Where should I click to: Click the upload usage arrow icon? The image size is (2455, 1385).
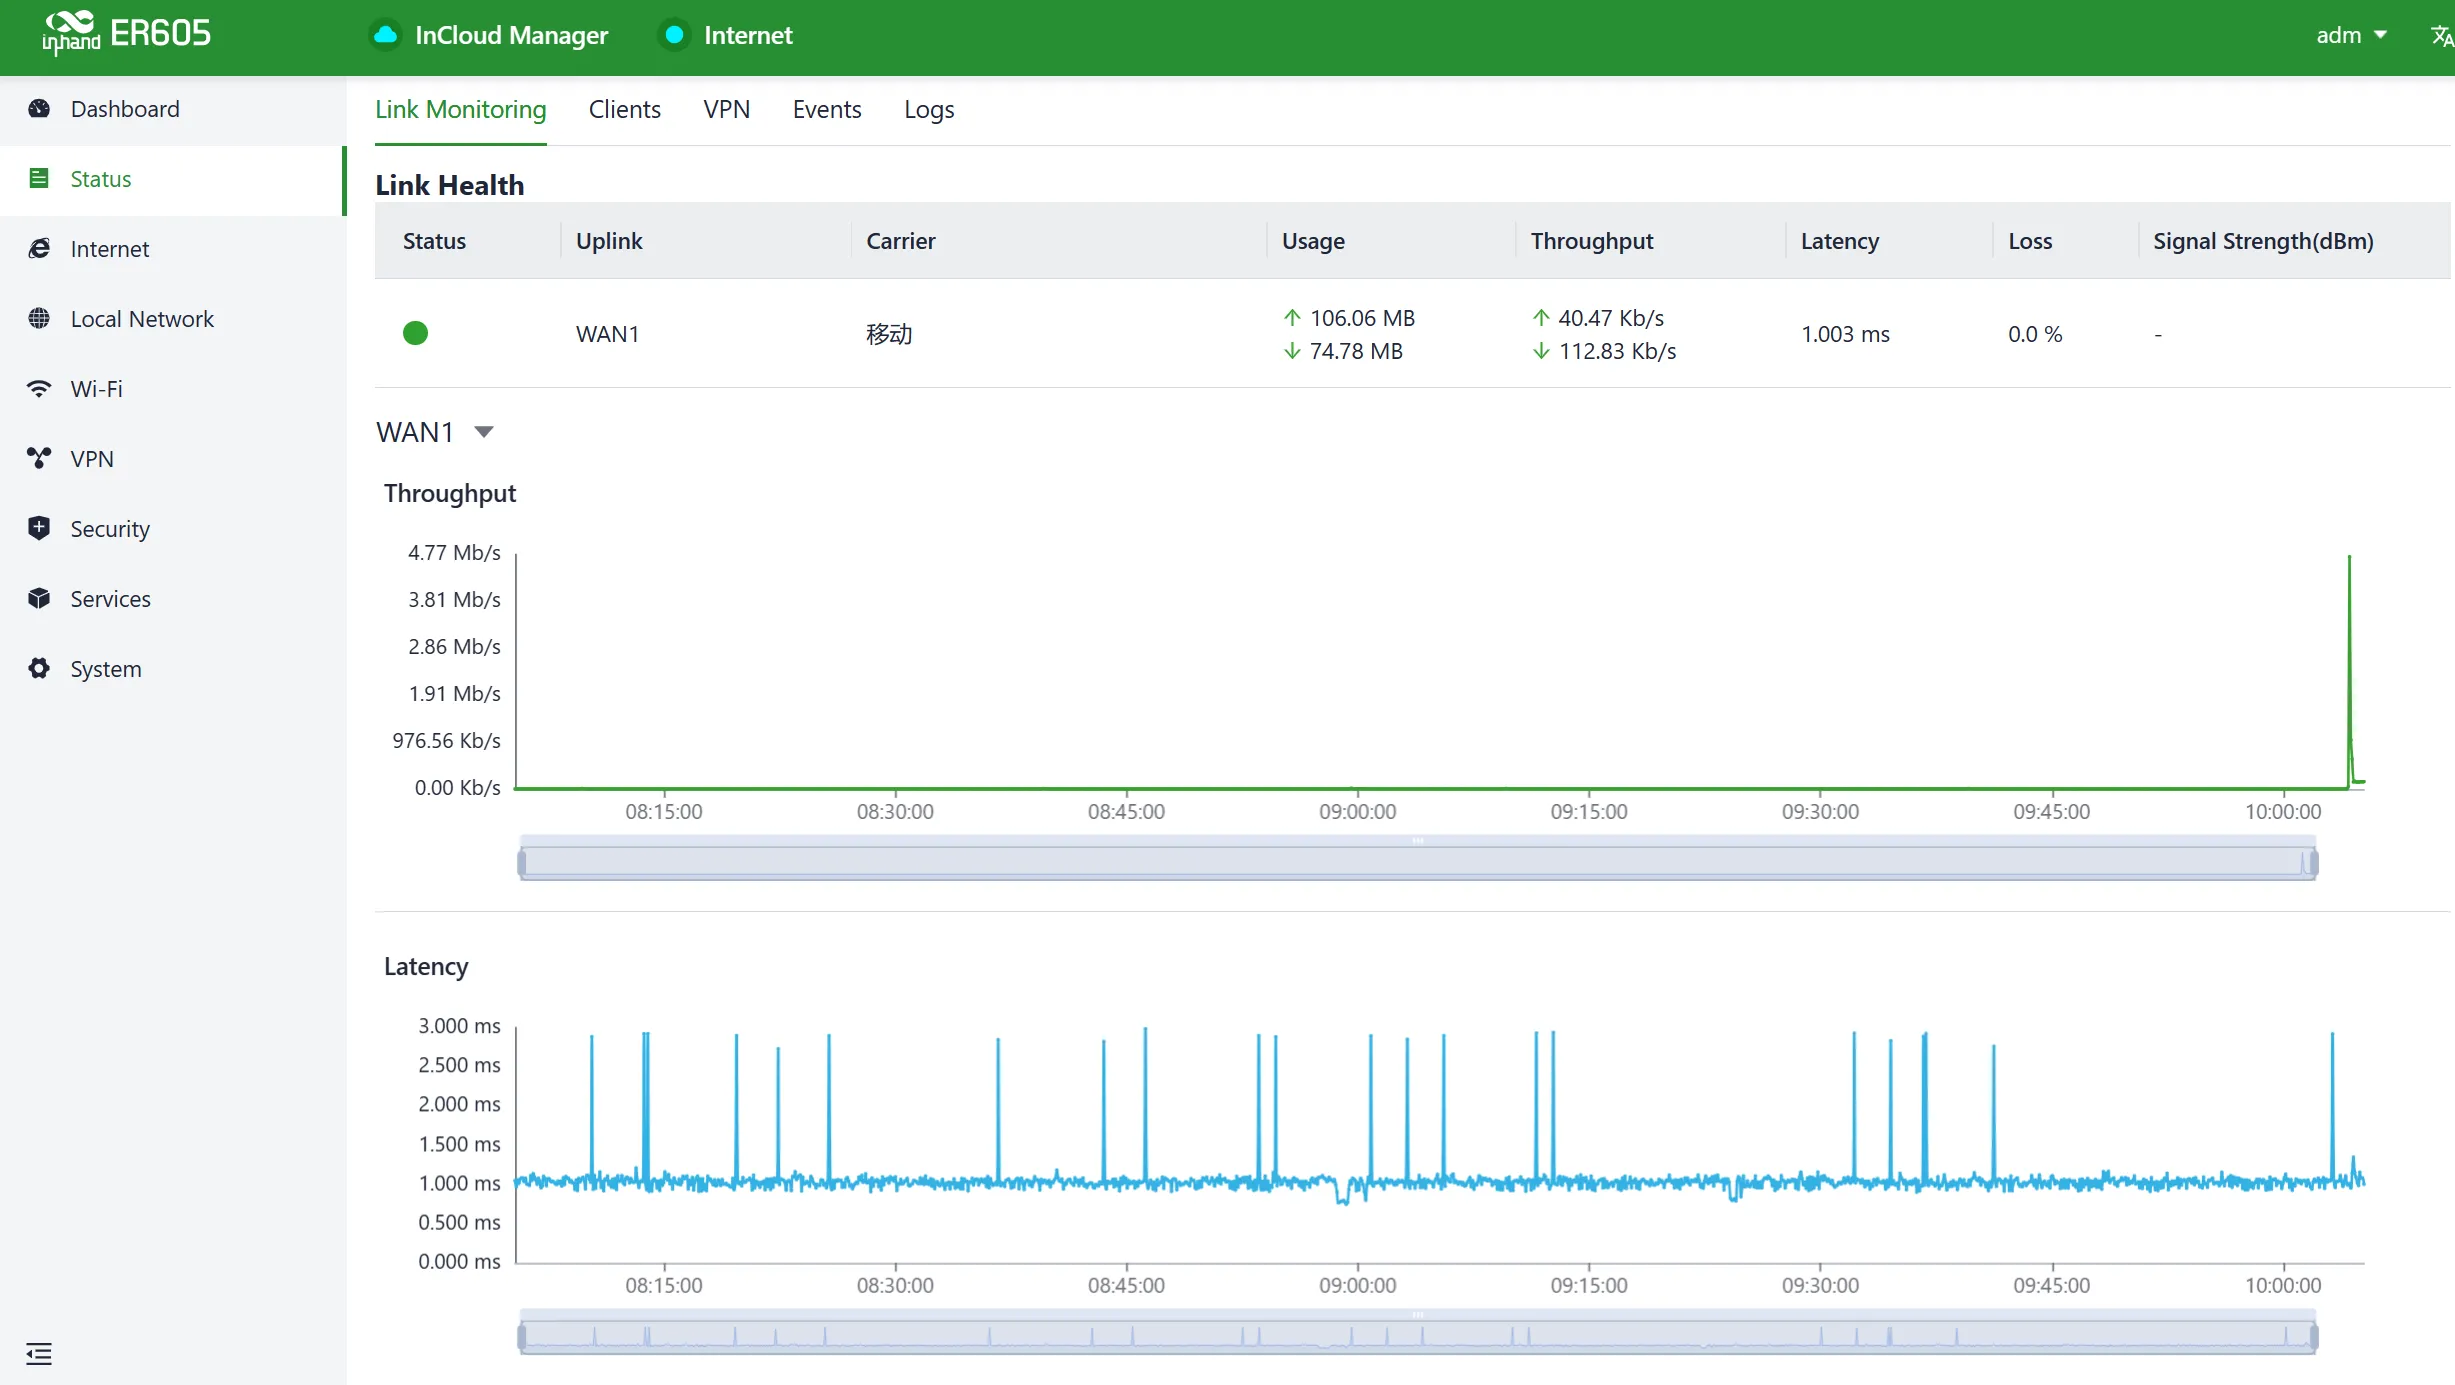click(1292, 317)
